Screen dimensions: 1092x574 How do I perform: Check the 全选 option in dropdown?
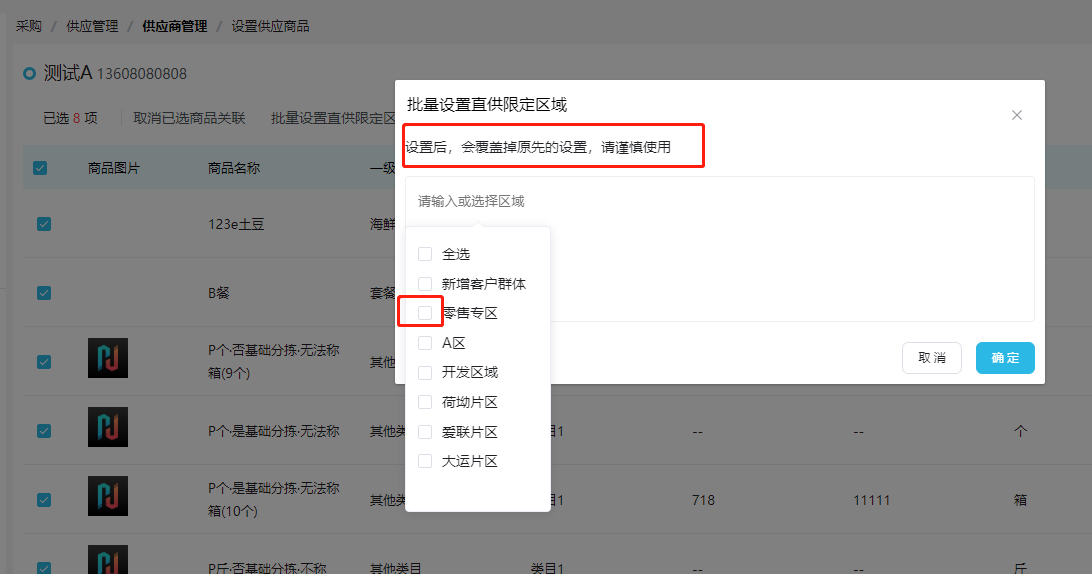(425, 254)
